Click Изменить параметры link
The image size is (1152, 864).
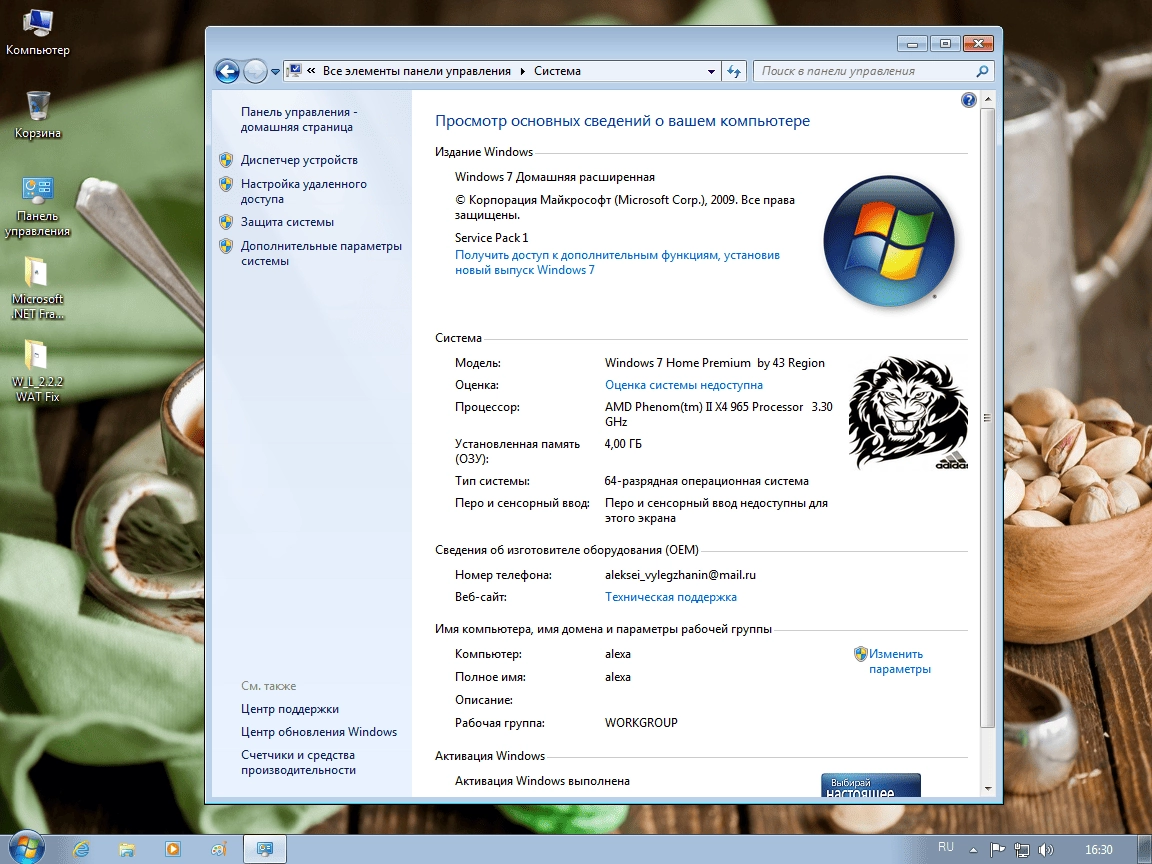[x=899, y=661]
